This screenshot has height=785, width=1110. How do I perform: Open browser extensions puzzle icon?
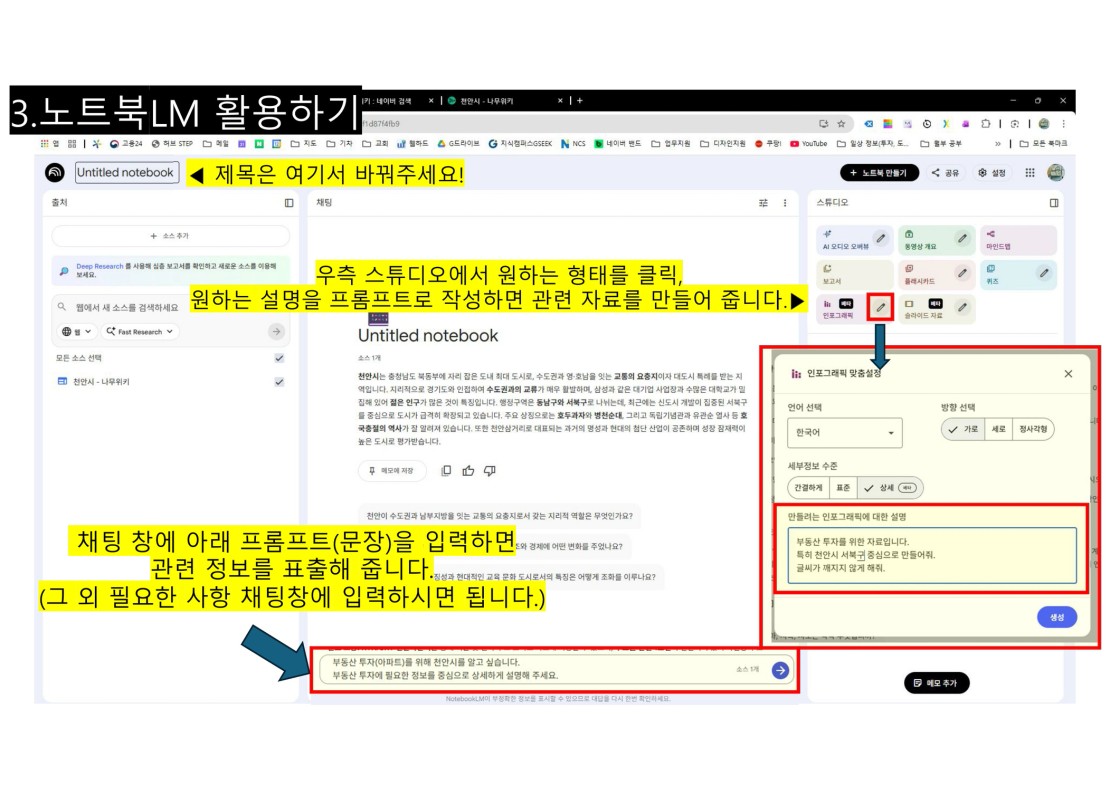click(x=985, y=124)
